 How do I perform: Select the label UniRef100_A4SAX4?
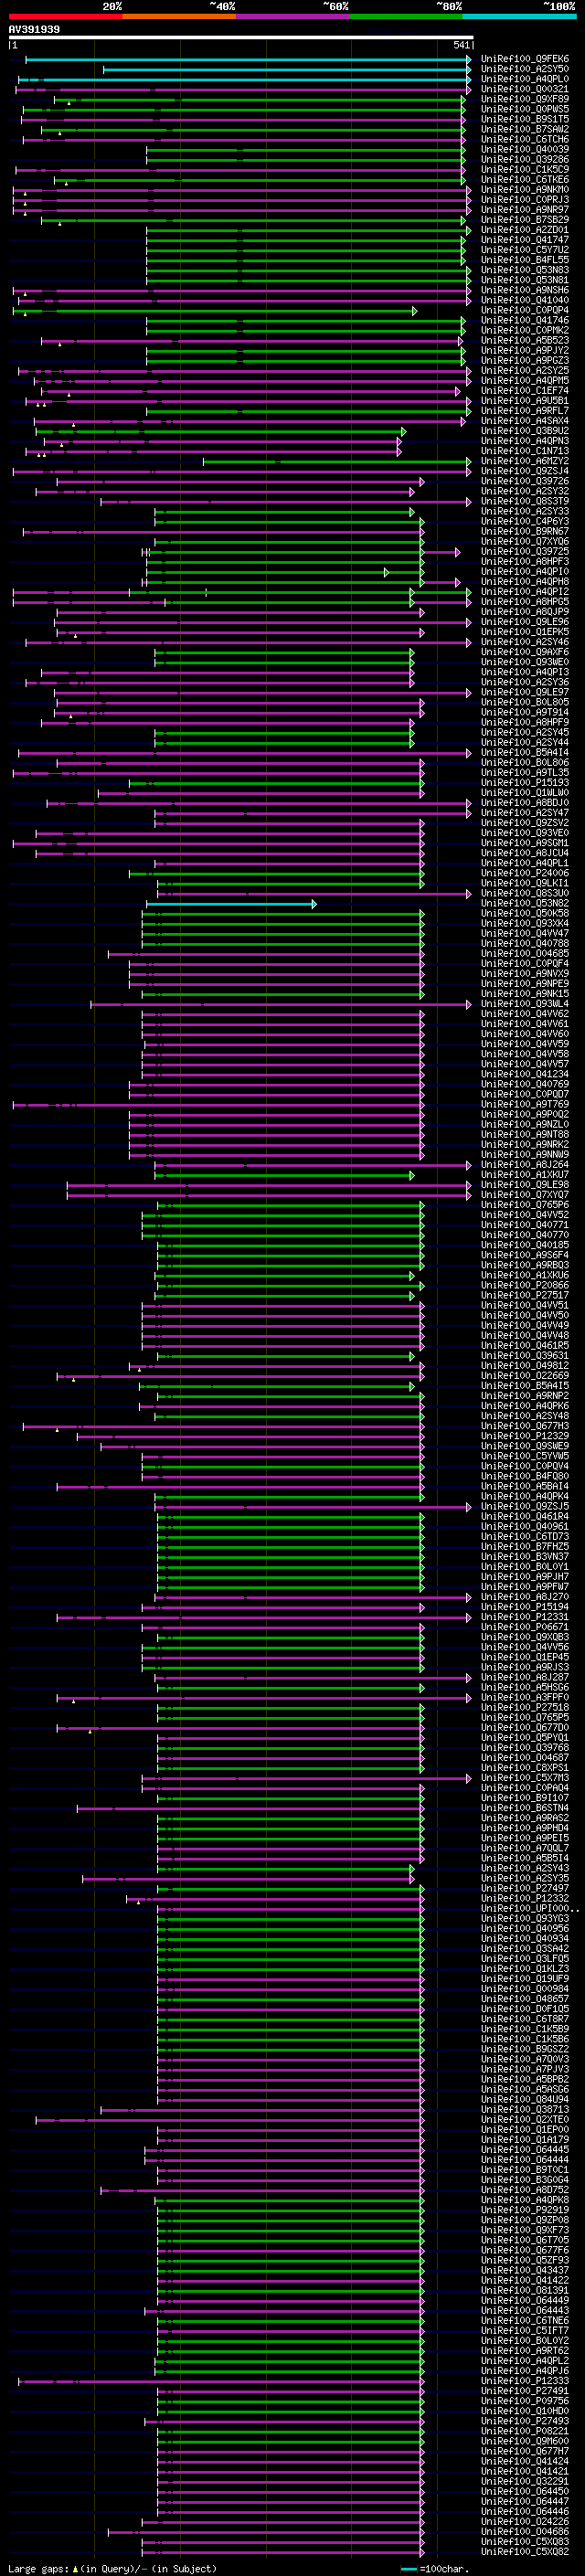point(525,421)
